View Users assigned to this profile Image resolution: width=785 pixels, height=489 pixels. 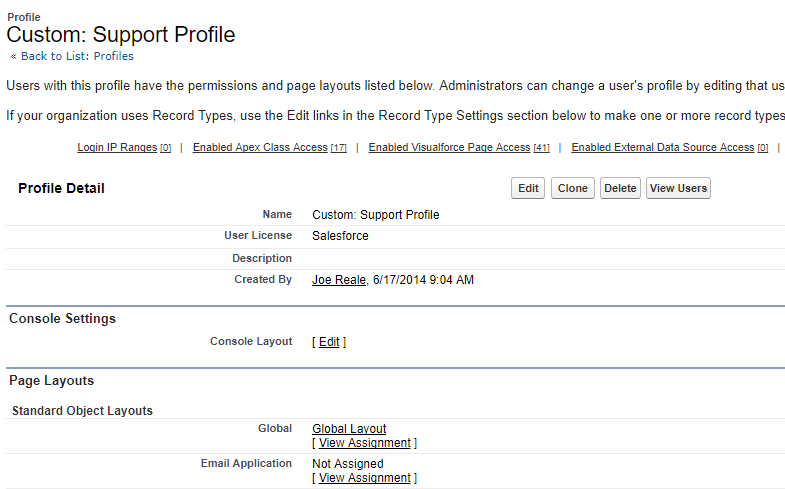point(678,188)
